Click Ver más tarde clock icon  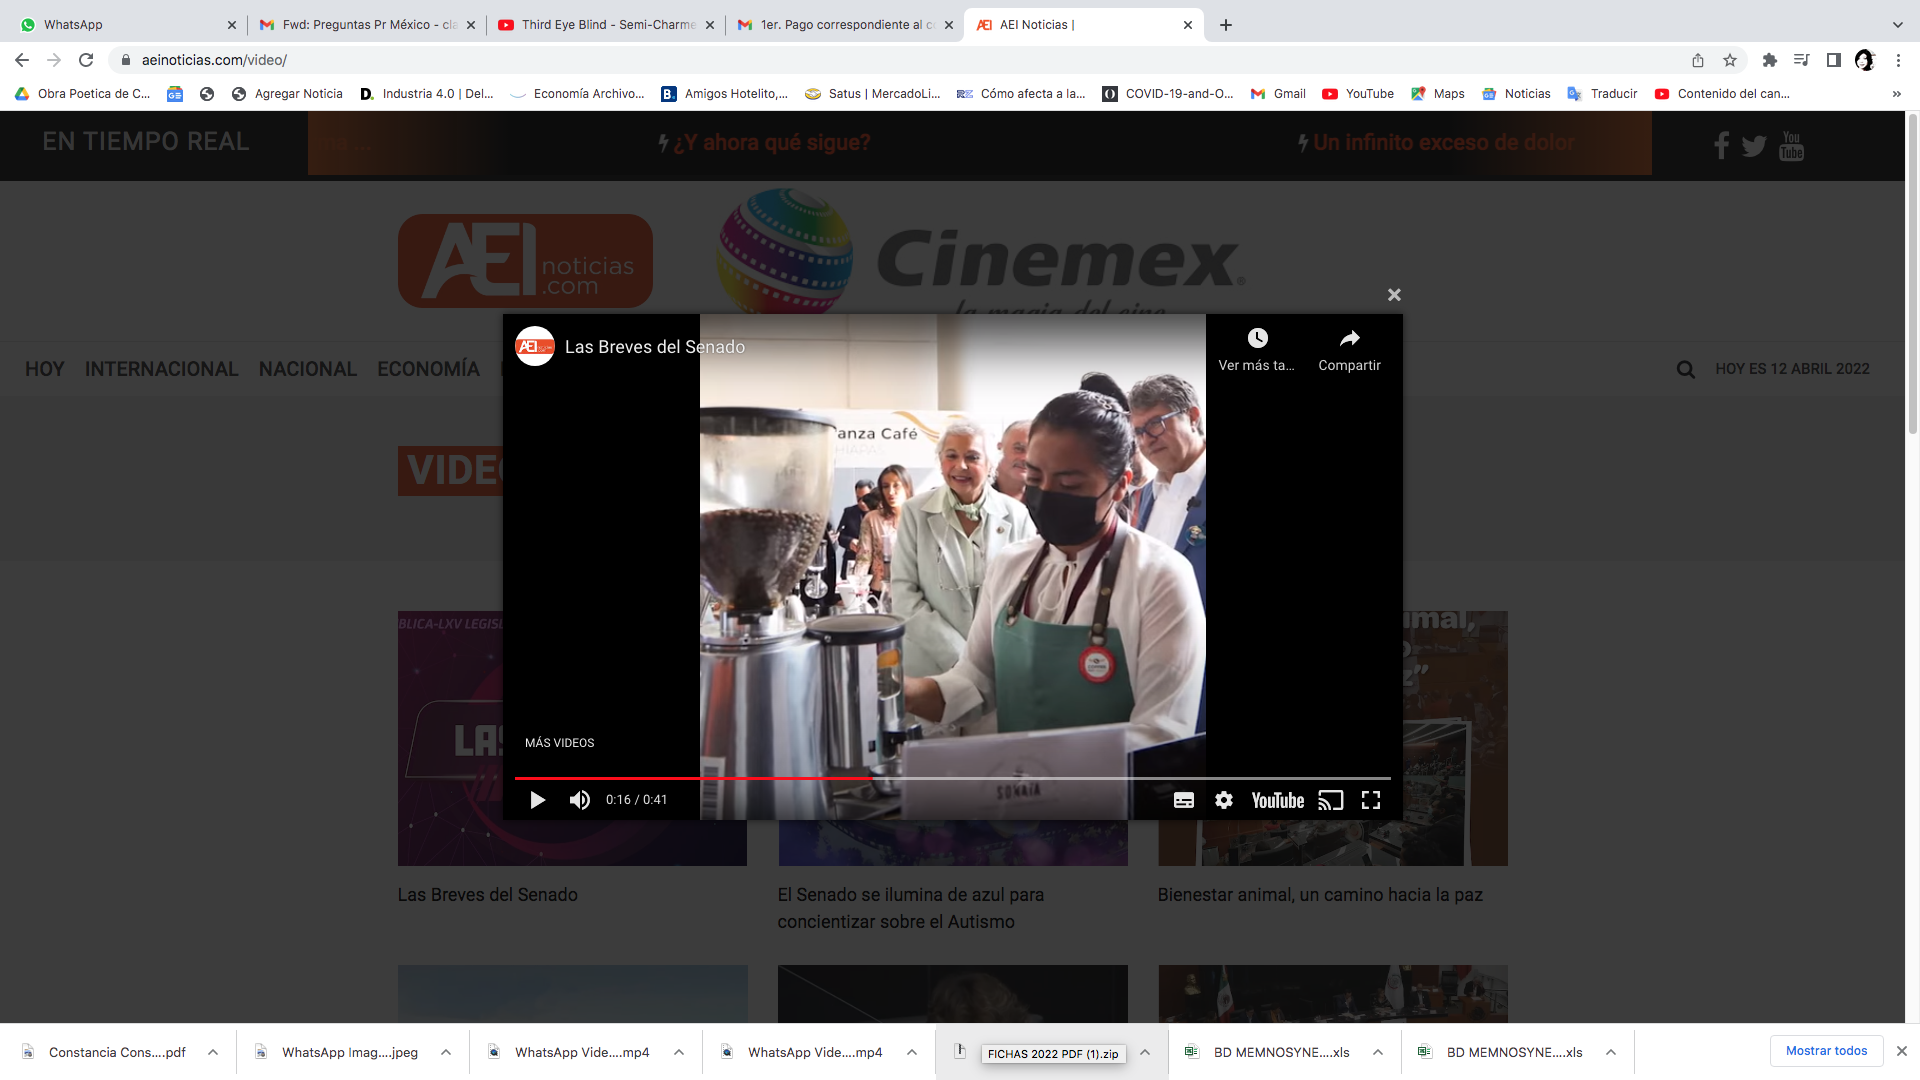(1257, 338)
